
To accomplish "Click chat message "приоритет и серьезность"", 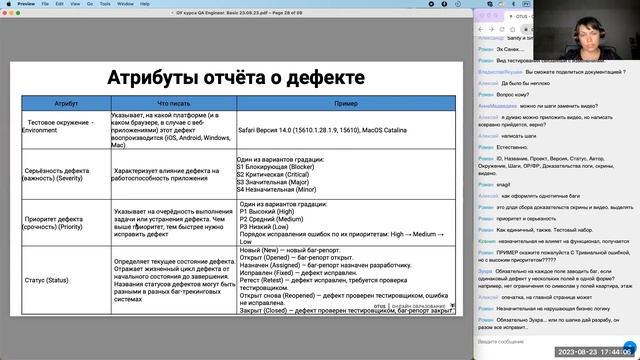I will point(526,219).
